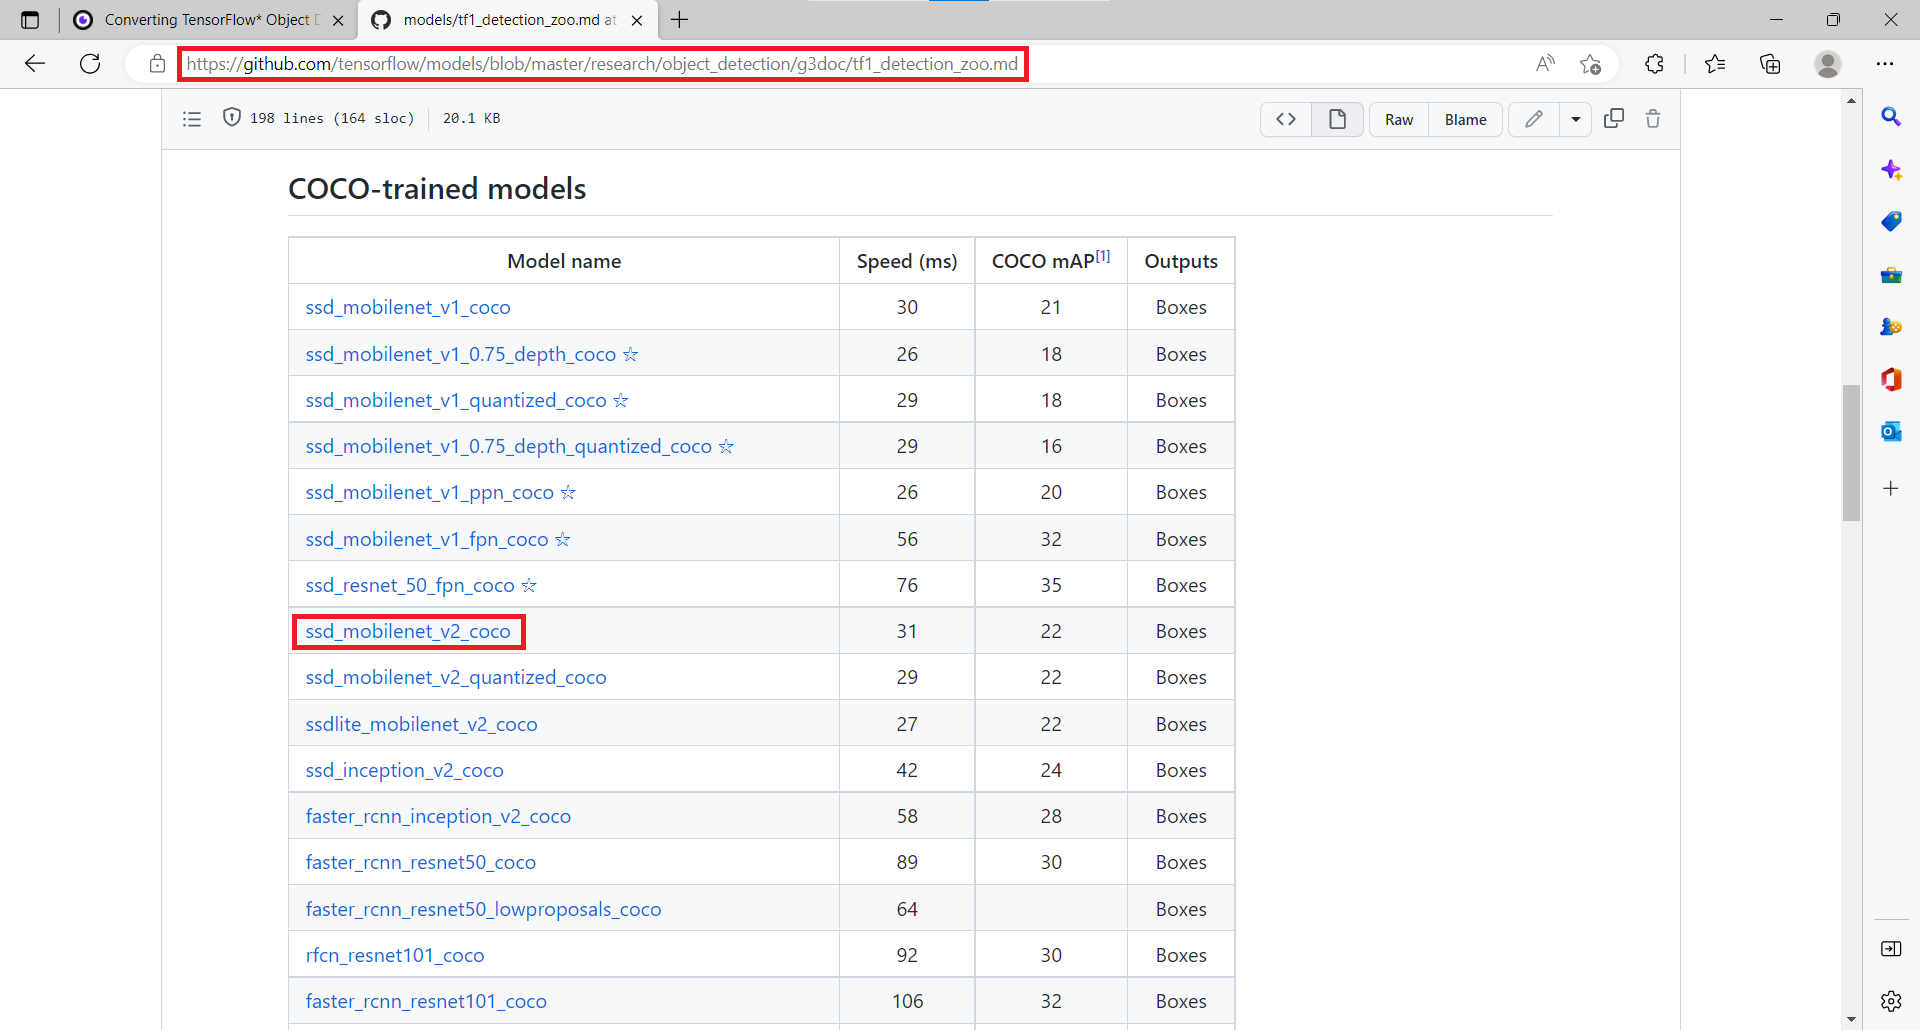Open Collections panel
The image size is (1920, 1030).
click(x=1770, y=64)
